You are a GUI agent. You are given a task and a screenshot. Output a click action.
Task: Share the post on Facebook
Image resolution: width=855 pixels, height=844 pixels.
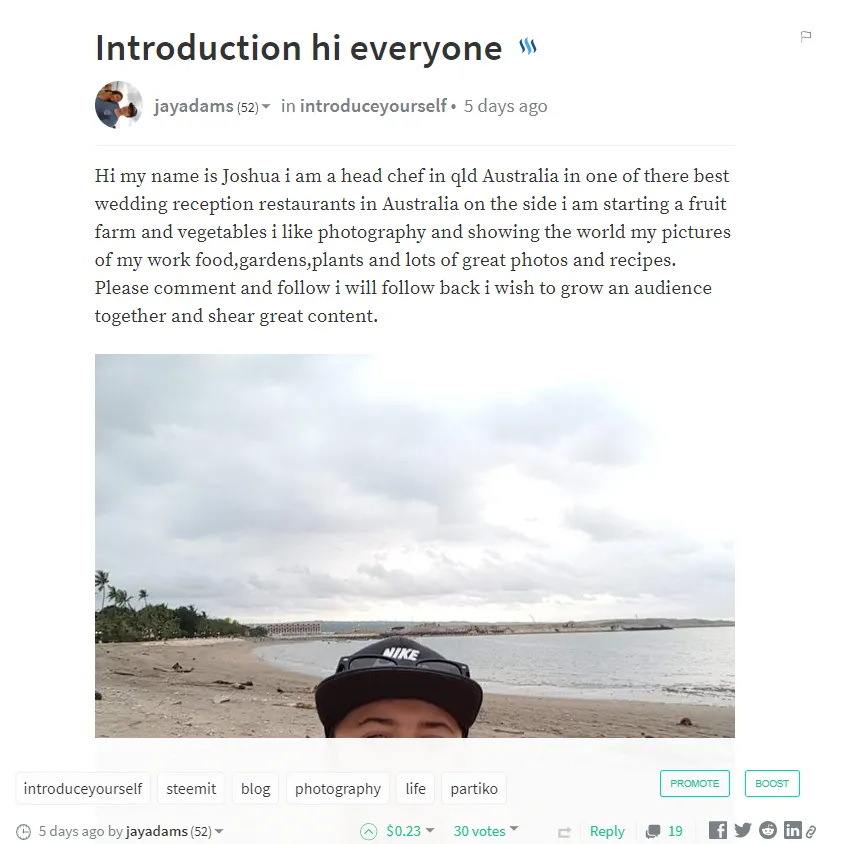(x=718, y=830)
